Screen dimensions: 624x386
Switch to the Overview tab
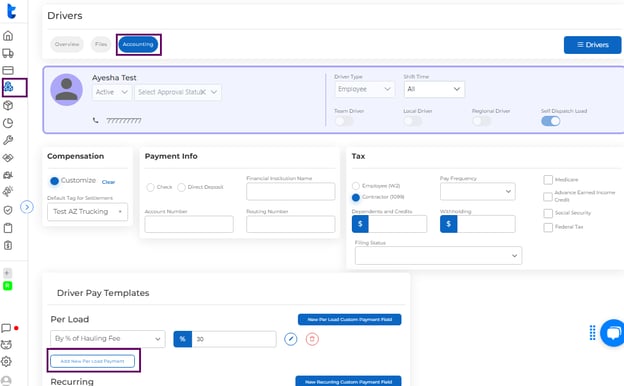(x=67, y=44)
